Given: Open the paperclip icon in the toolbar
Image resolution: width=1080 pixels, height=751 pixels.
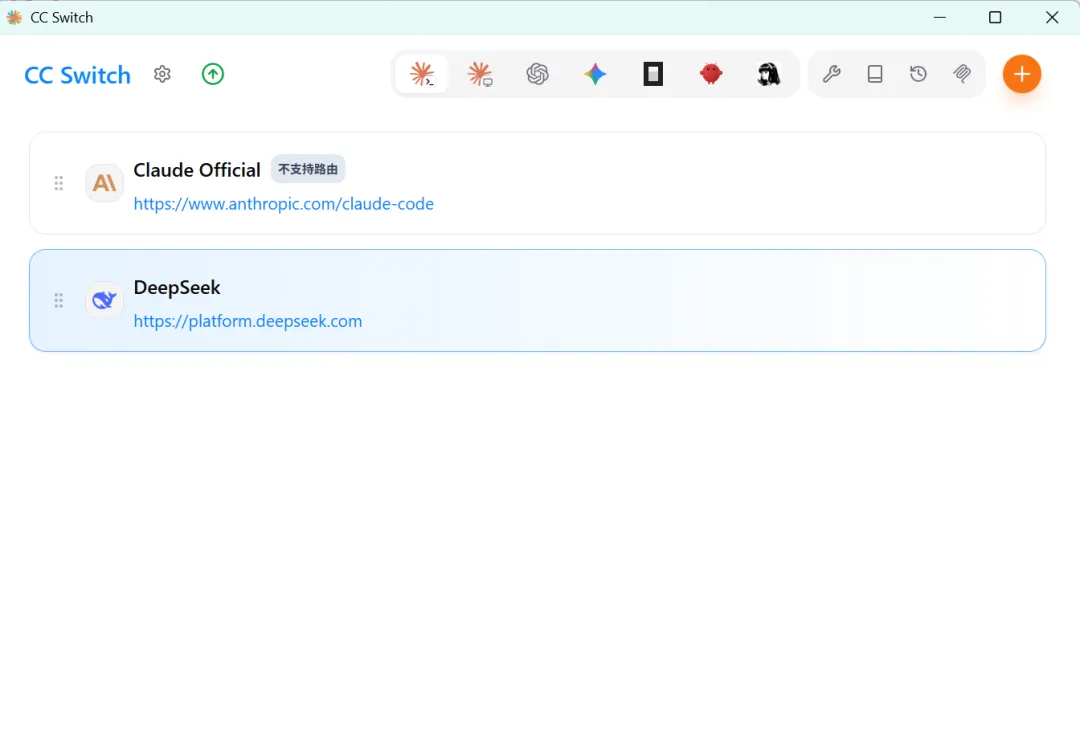Looking at the screenshot, I should click(x=962, y=74).
